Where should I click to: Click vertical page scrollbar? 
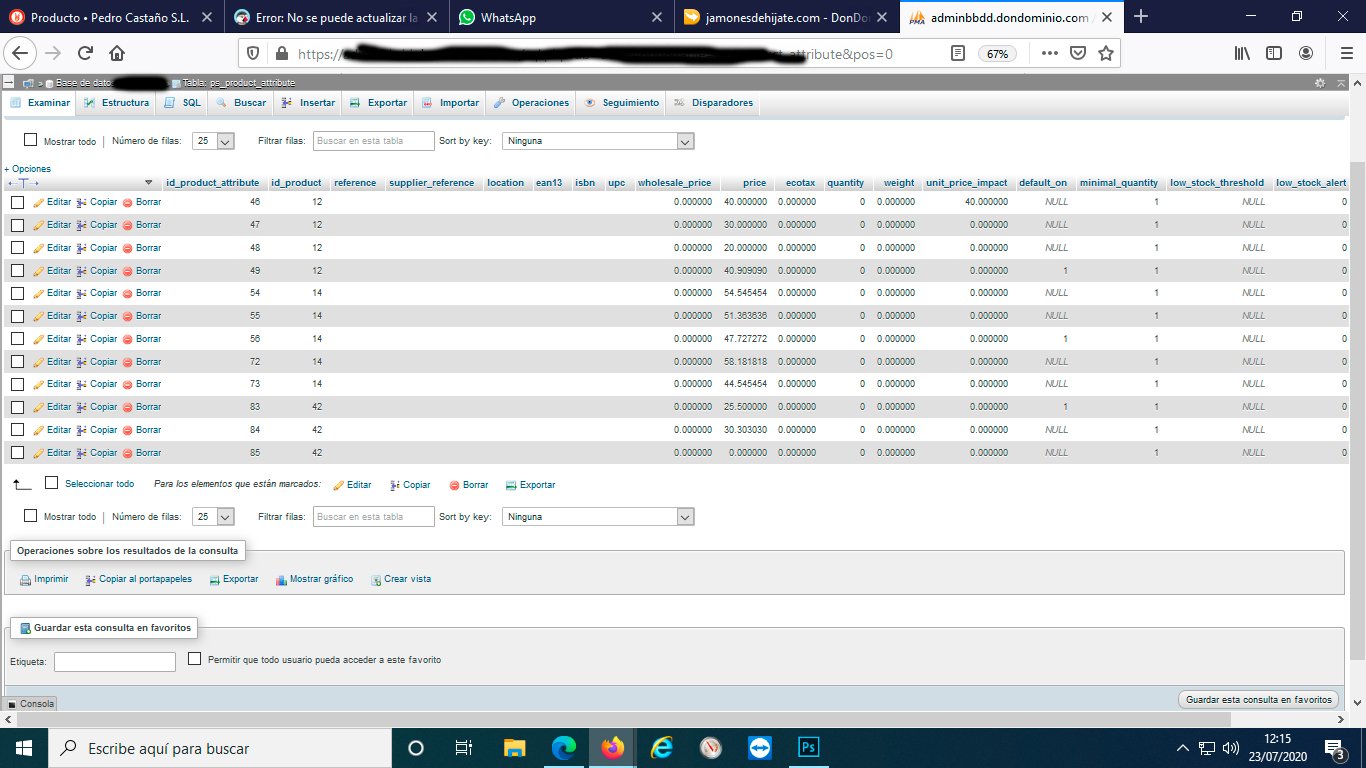tap(1358, 410)
